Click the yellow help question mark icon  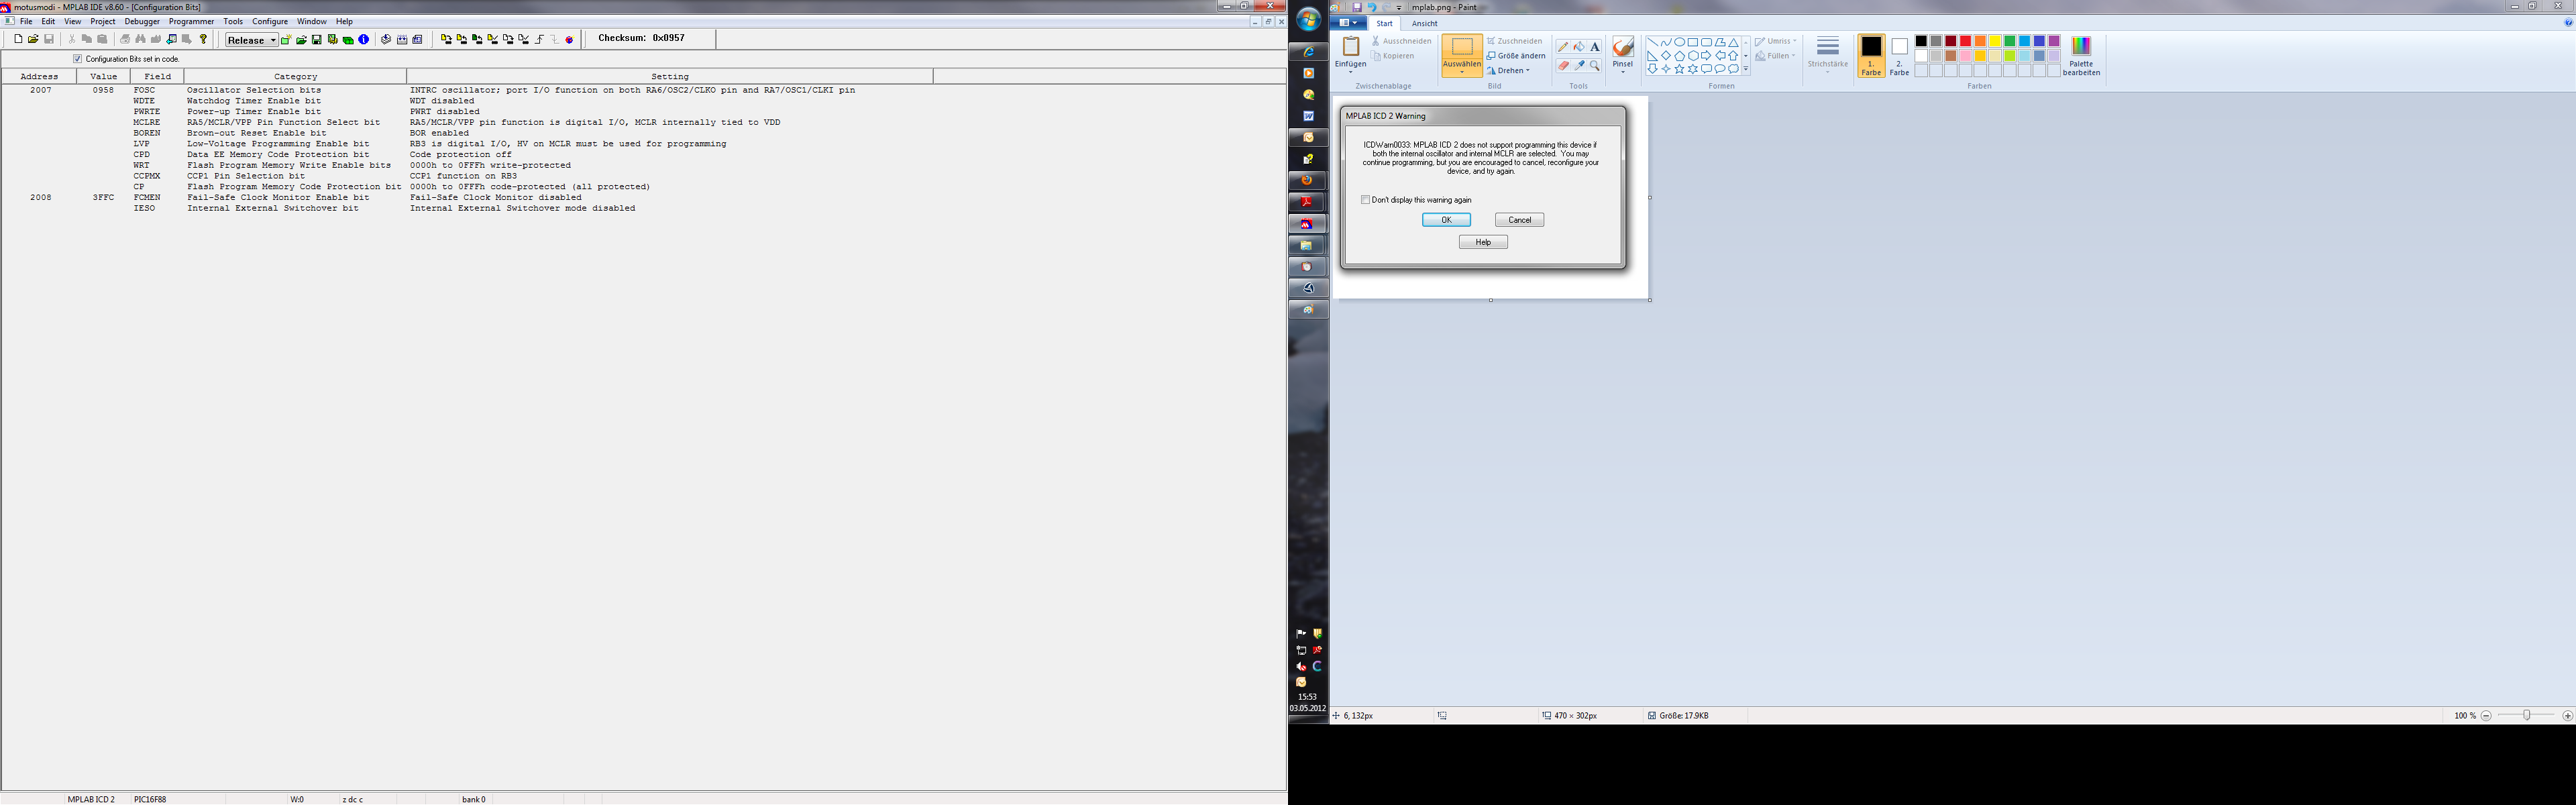pos(203,40)
